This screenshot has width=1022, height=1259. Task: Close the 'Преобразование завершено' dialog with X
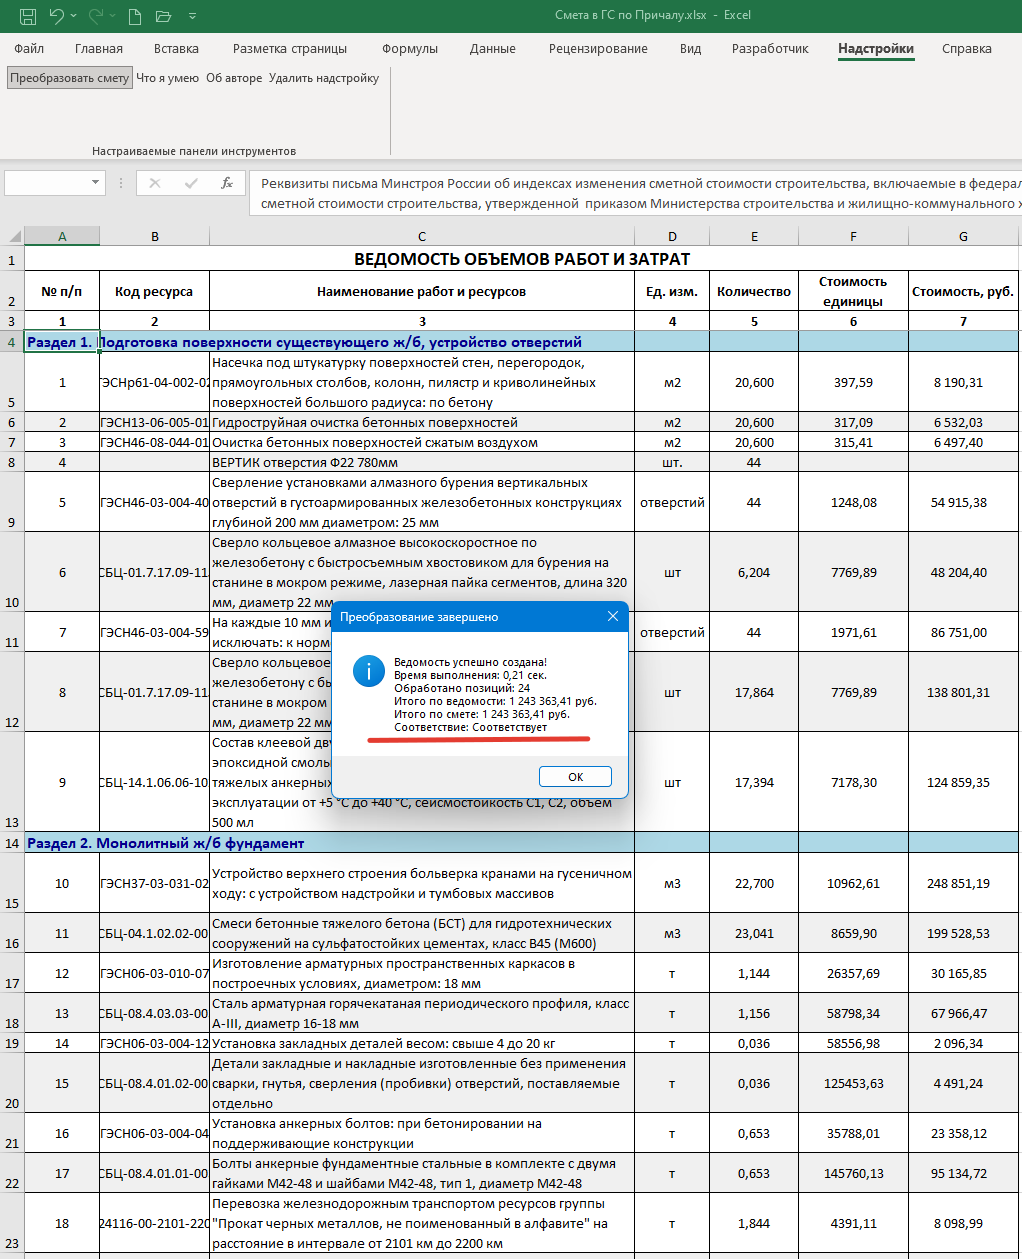coord(613,617)
